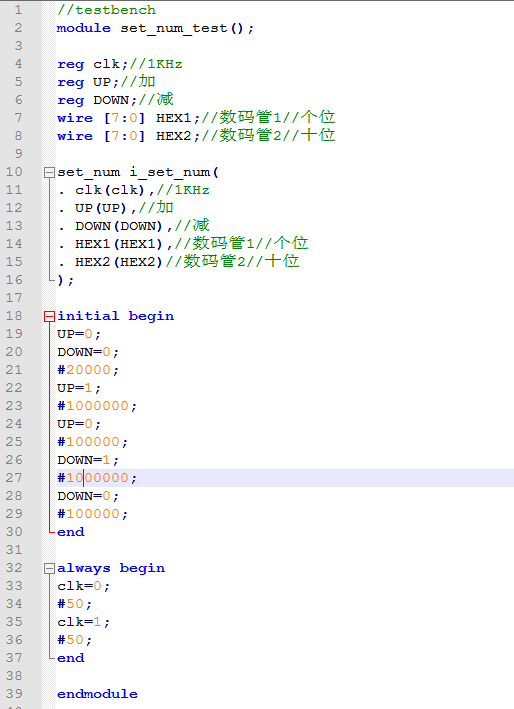Click the highlighted #1000000; on line 27
The image size is (514, 709).
pos(97,478)
